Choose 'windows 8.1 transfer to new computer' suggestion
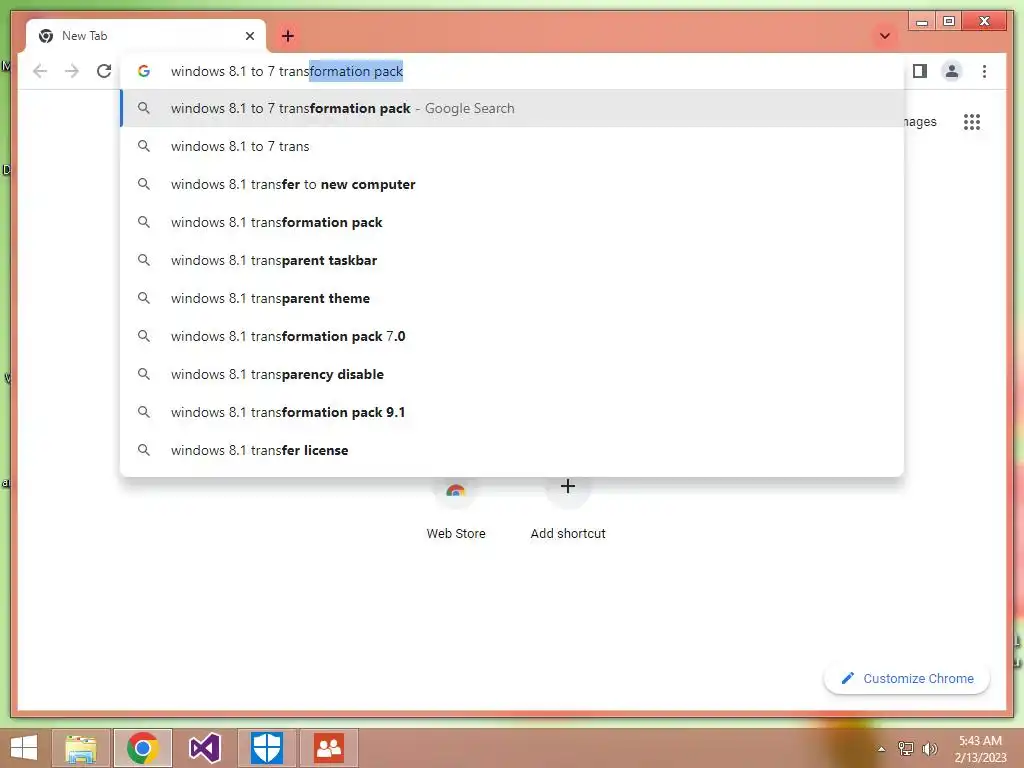The width and height of the screenshot is (1024, 768). click(512, 184)
